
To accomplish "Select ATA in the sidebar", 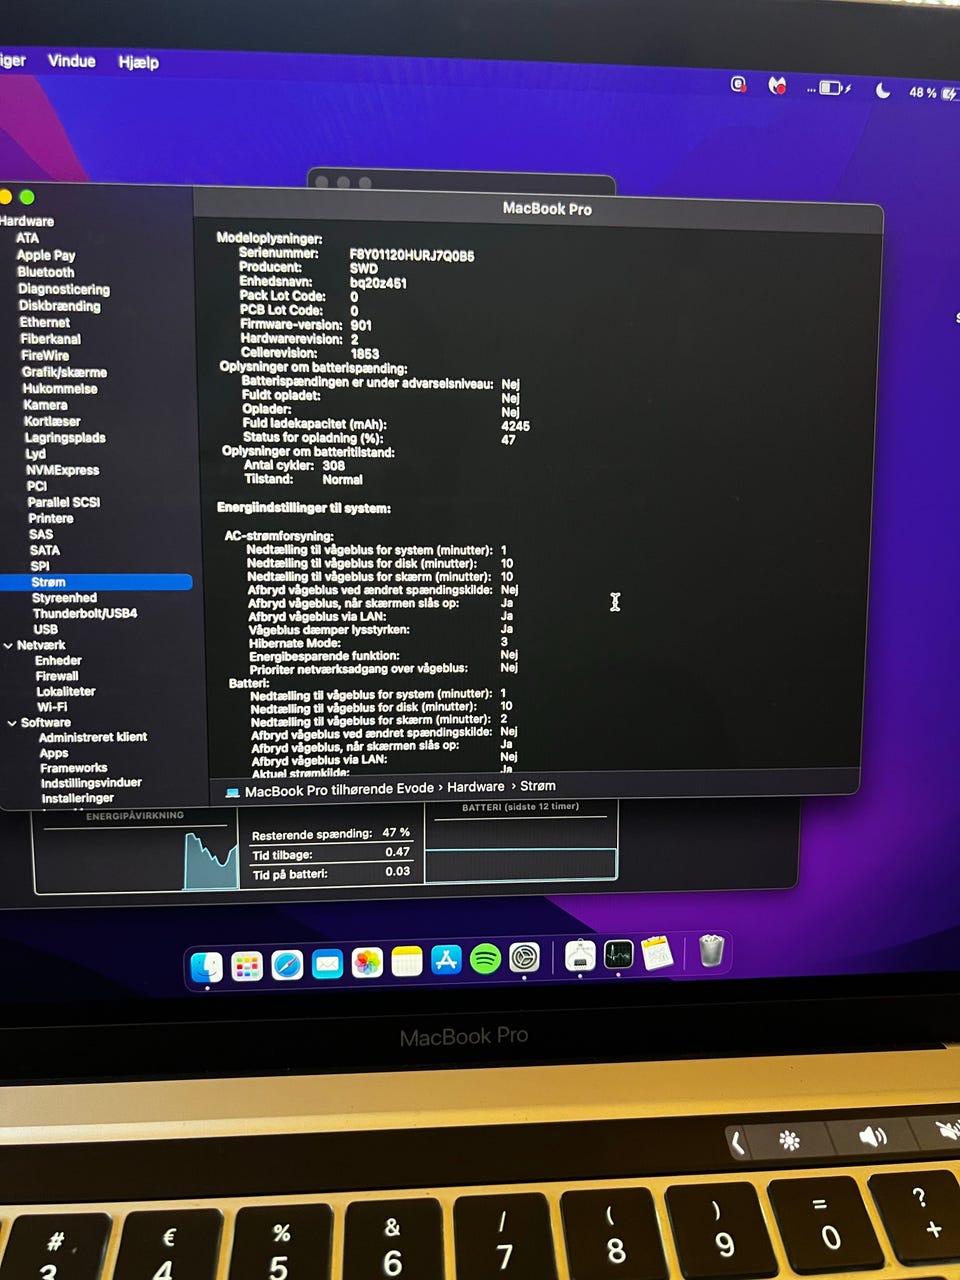I will click(27, 238).
